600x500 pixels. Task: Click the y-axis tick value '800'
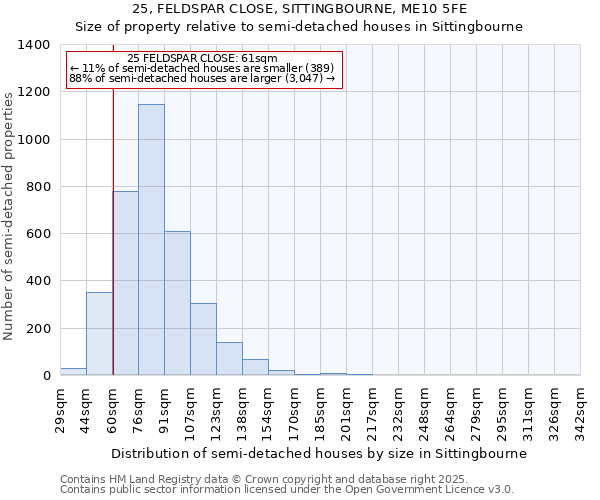[38, 187]
